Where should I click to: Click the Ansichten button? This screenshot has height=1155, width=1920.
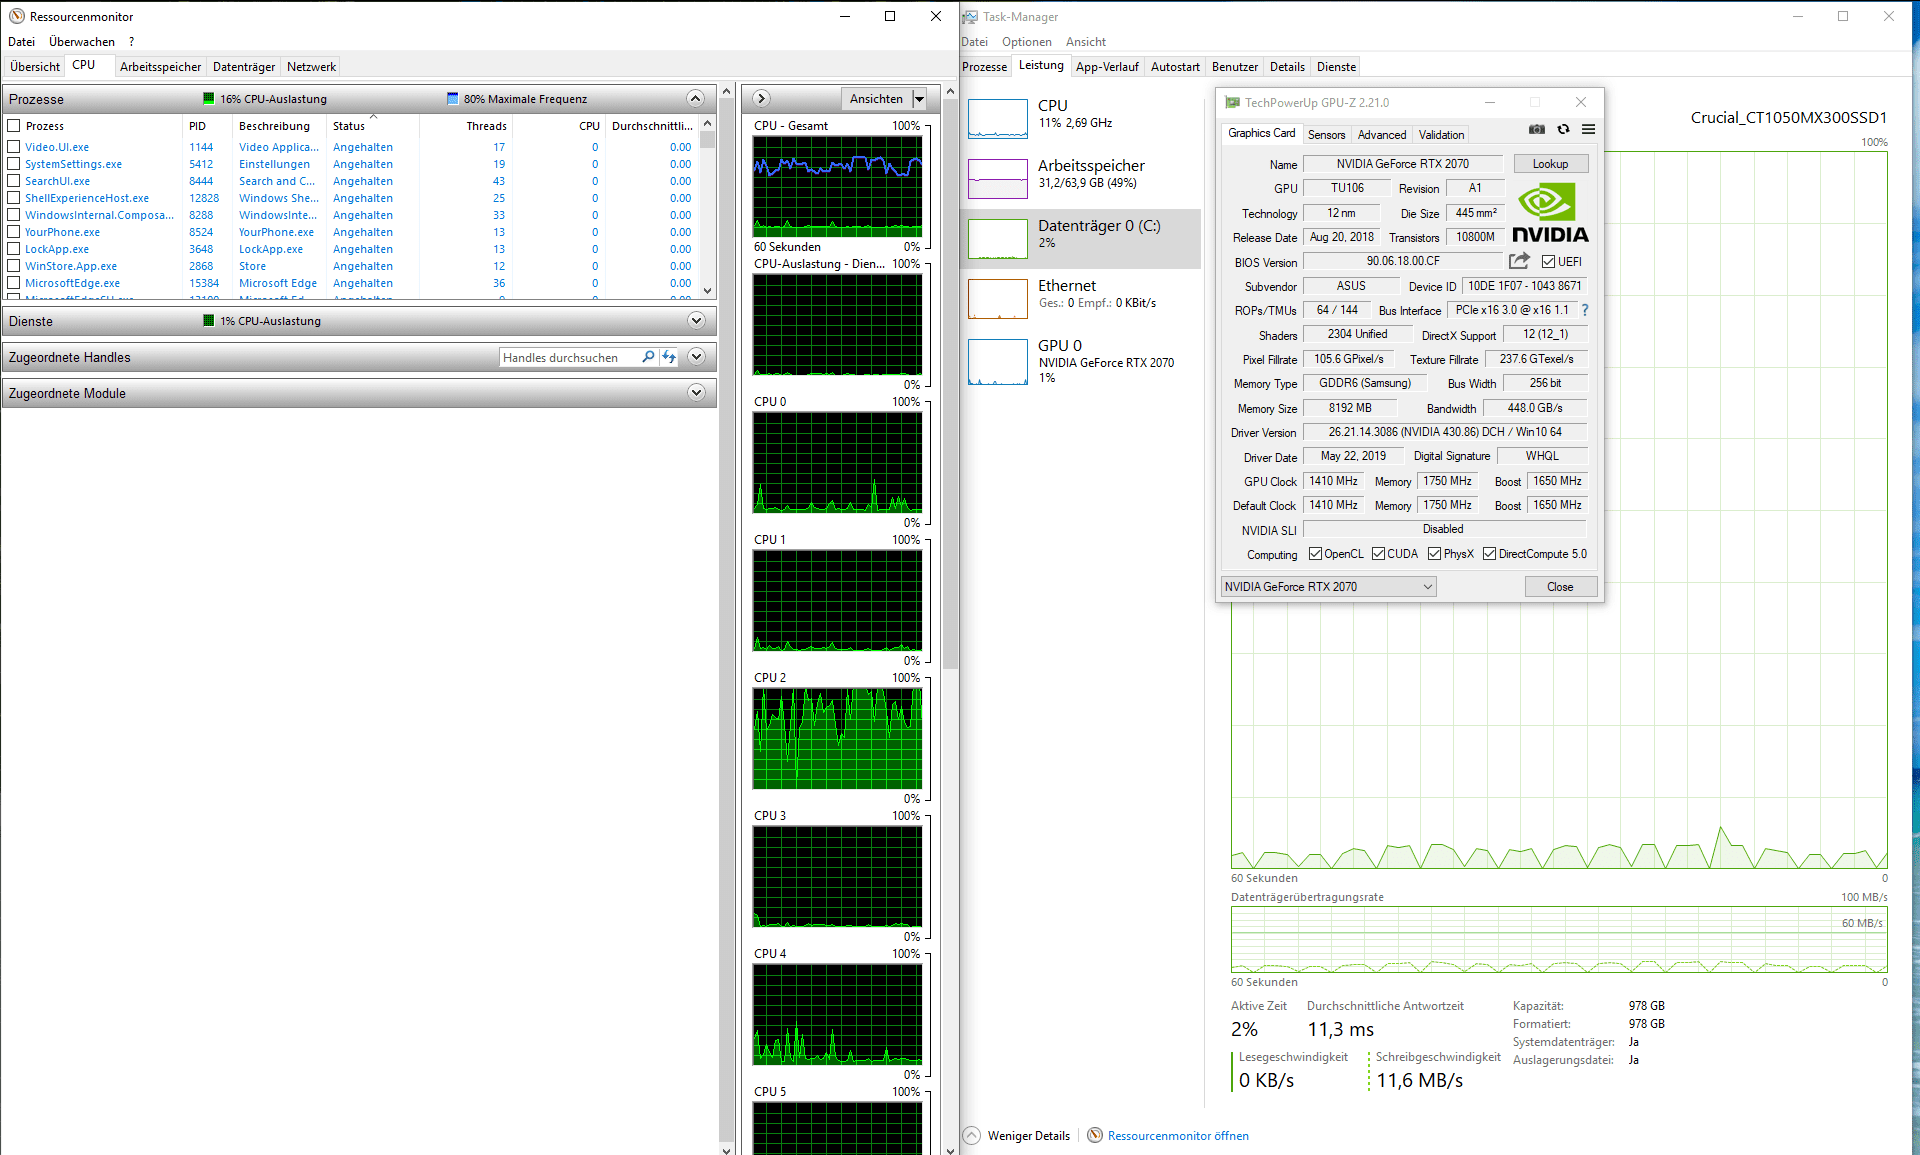tap(876, 98)
